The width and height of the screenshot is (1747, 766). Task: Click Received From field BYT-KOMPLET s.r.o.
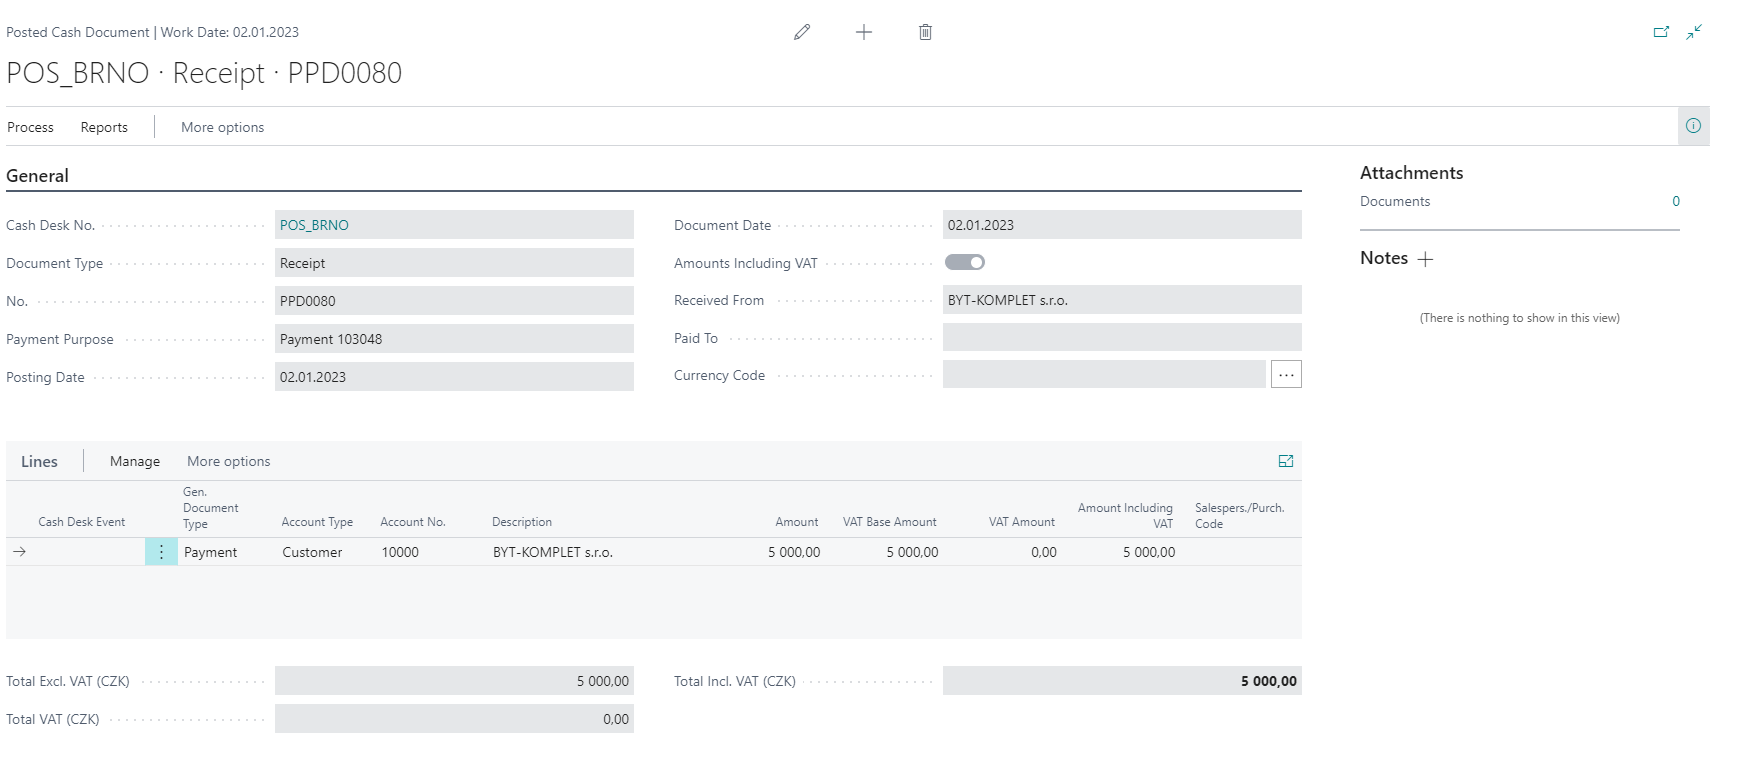(x=1122, y=300)
